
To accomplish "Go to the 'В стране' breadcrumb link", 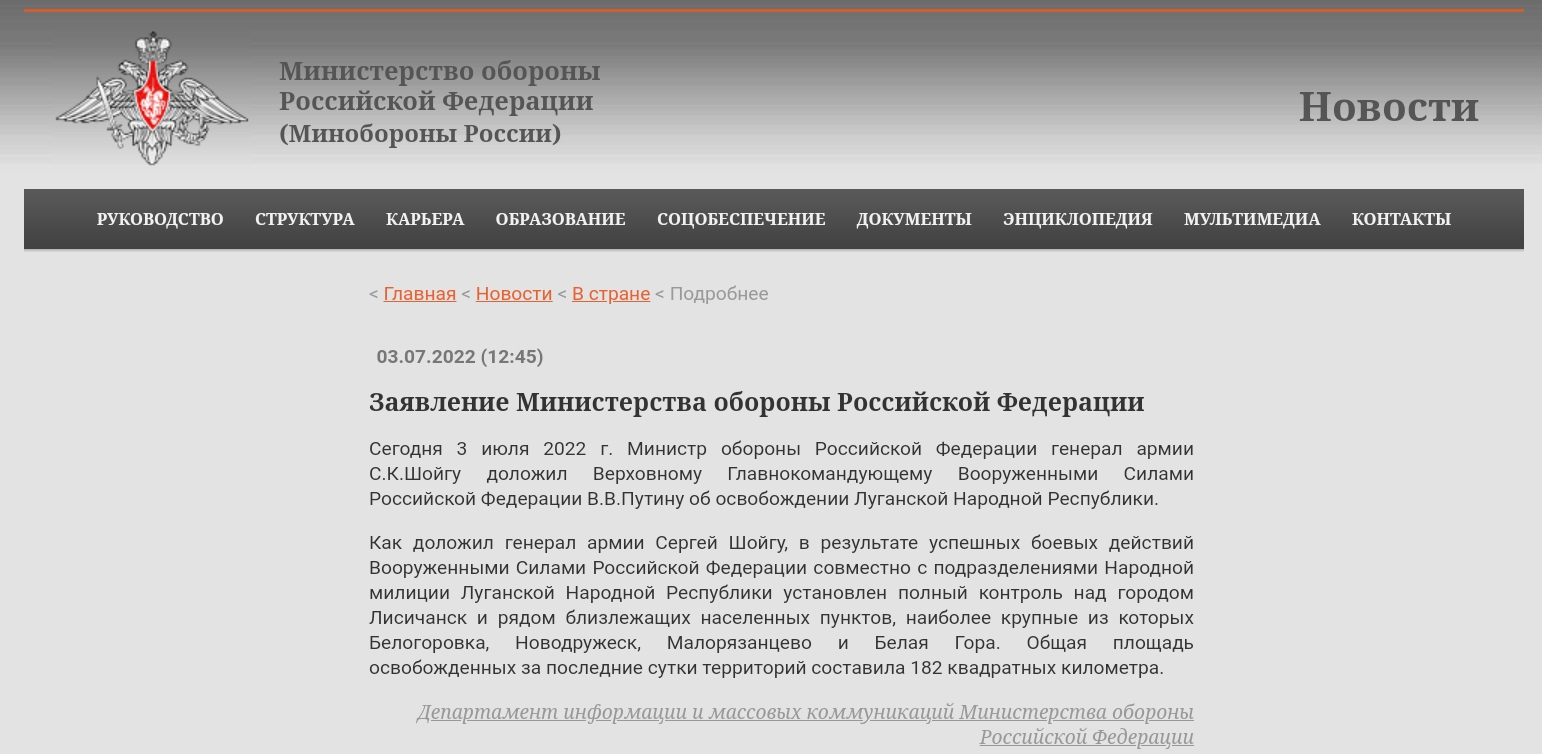I will [x=611, y=294].
